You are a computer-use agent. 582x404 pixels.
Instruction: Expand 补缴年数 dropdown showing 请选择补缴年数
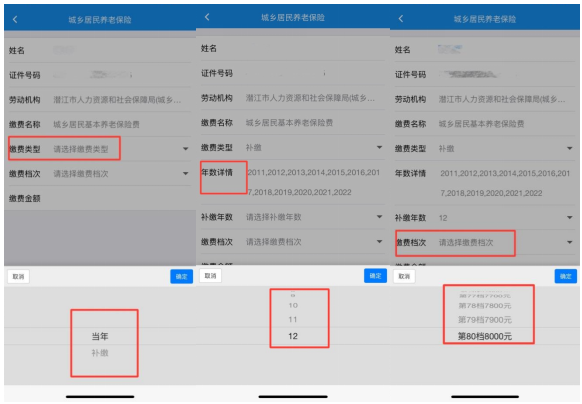coord(292,217)
